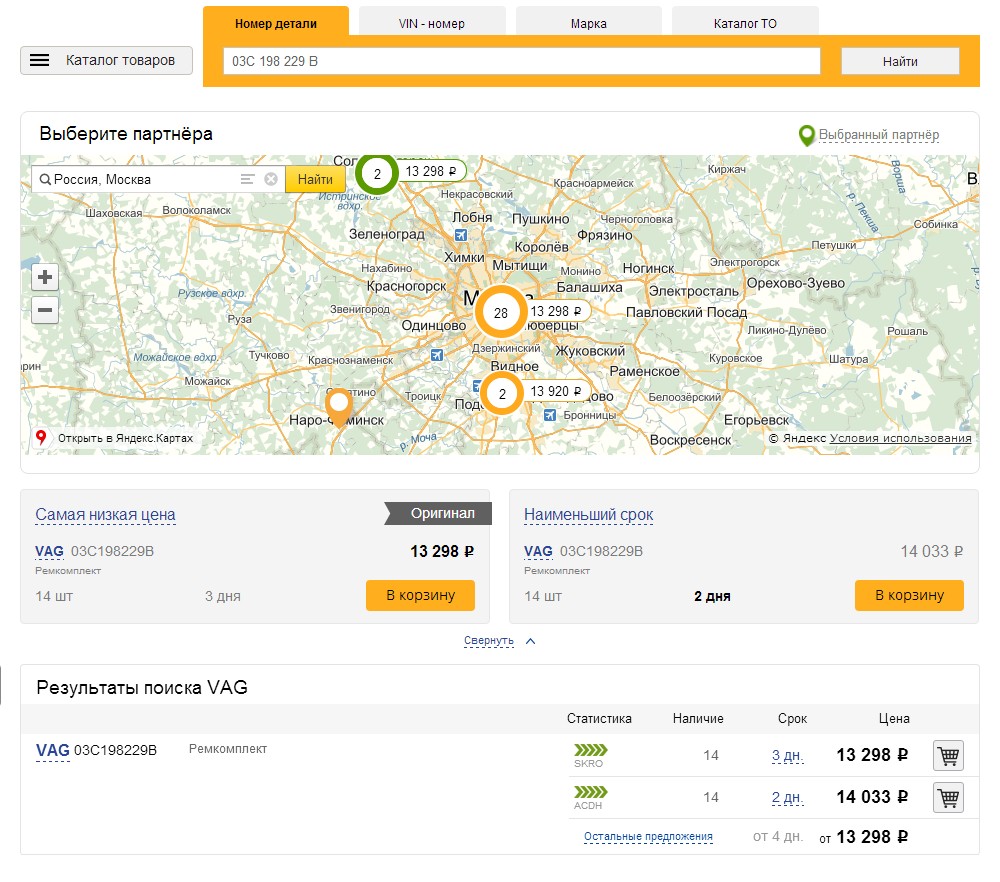Click the Ремкомплект description in results
Image resolution: width=1000 pixels, height=882 pixels.
click(x=228, y=749)
